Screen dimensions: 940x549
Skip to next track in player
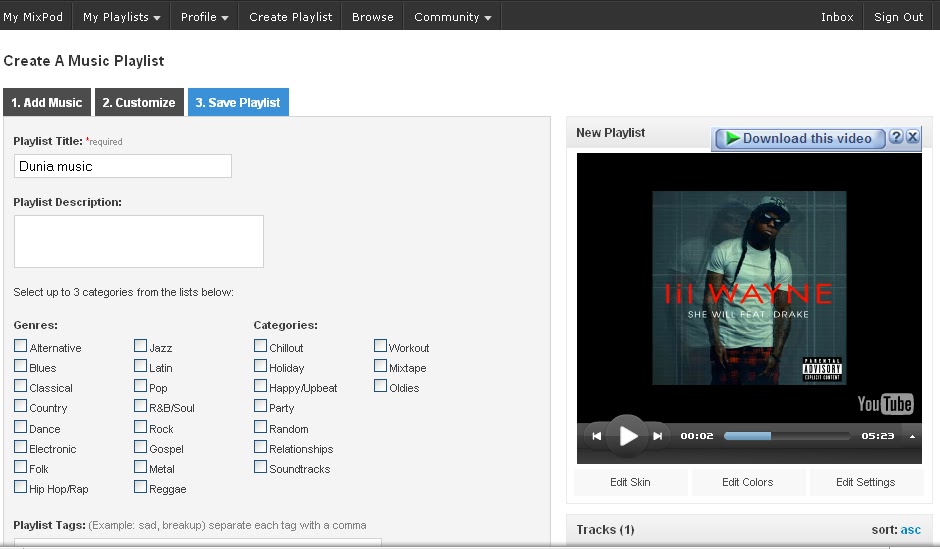(658, 436)
